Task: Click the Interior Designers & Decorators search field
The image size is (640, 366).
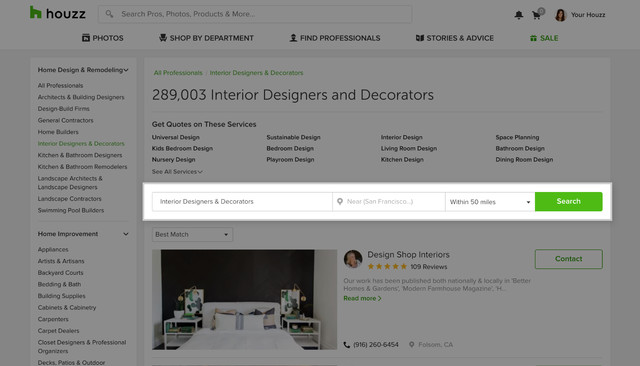Action: pyautogui.click(x=242, y=202)
